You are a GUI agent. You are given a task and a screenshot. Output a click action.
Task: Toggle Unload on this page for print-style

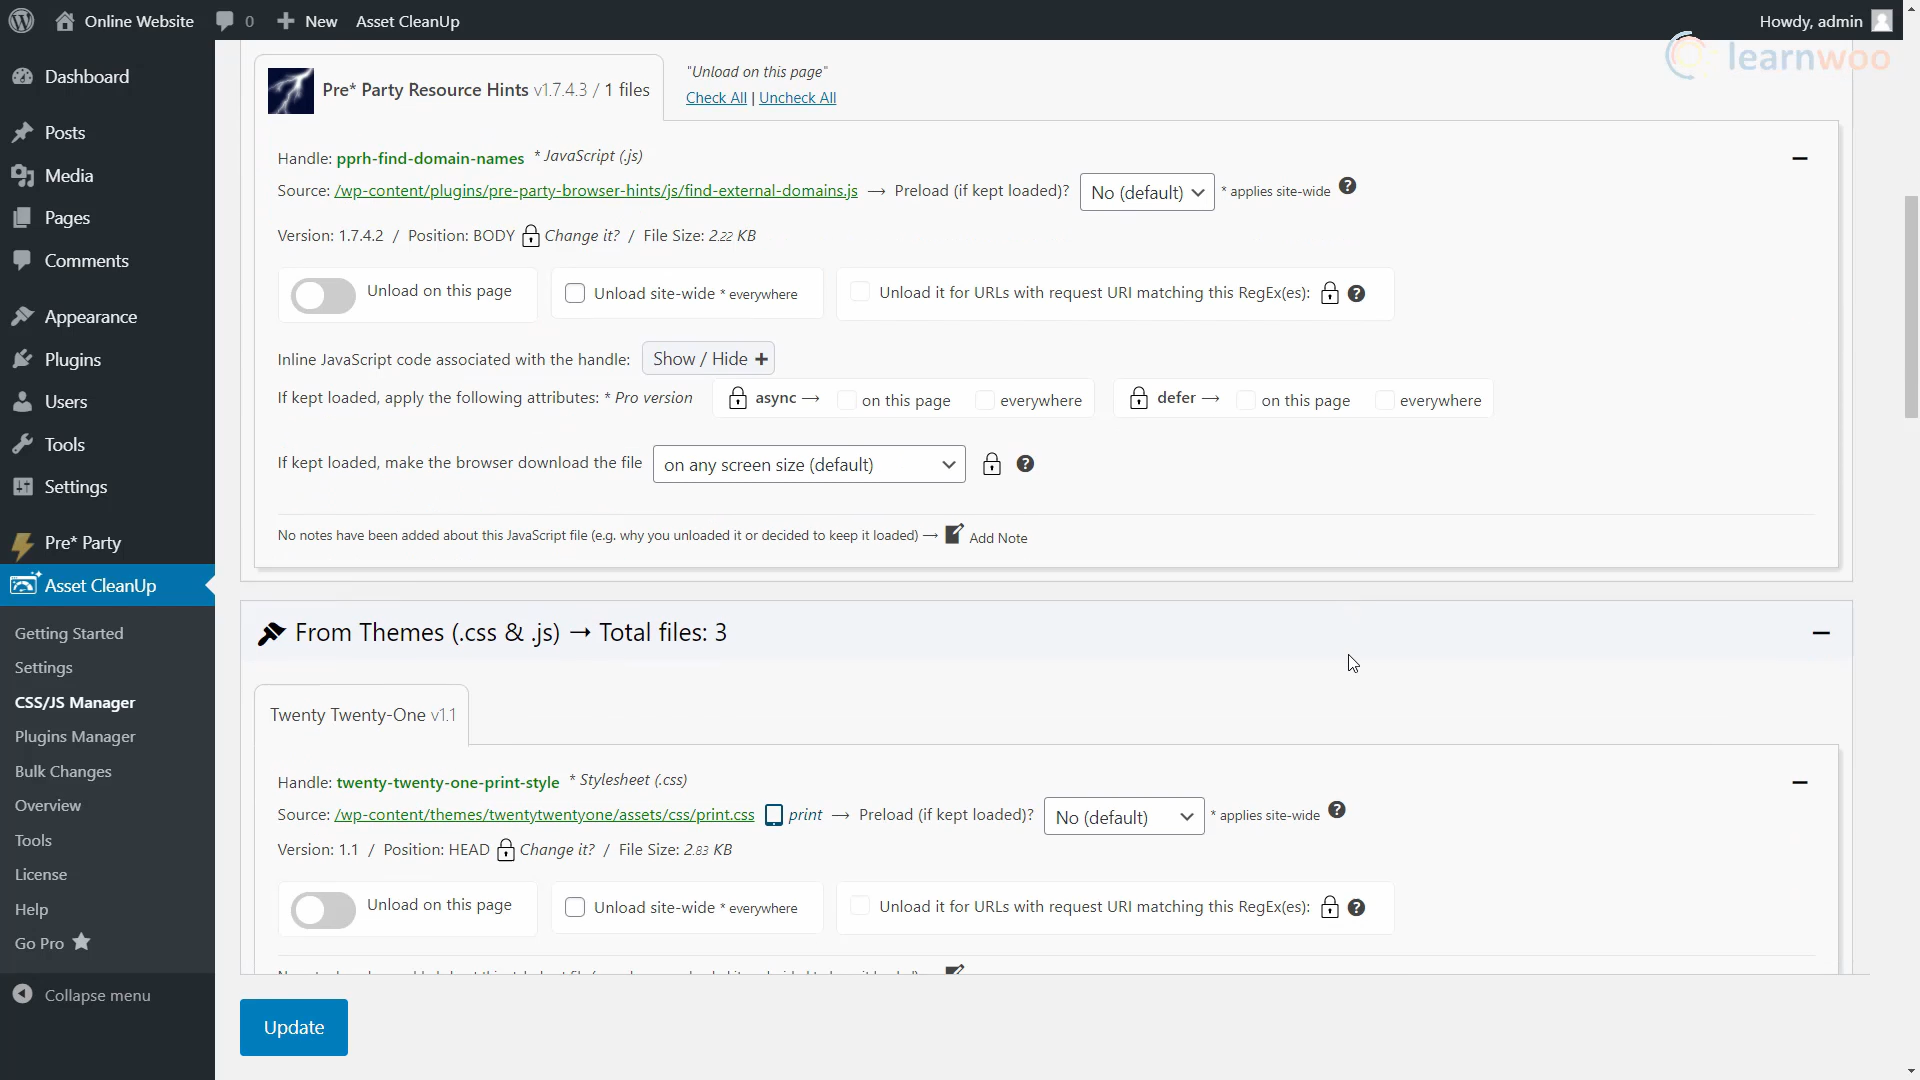(x=323, y=910)
